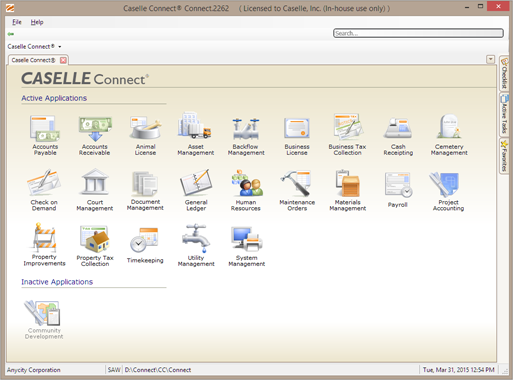Click the D:\Connect\CC\Connect path text

point(158,370)
